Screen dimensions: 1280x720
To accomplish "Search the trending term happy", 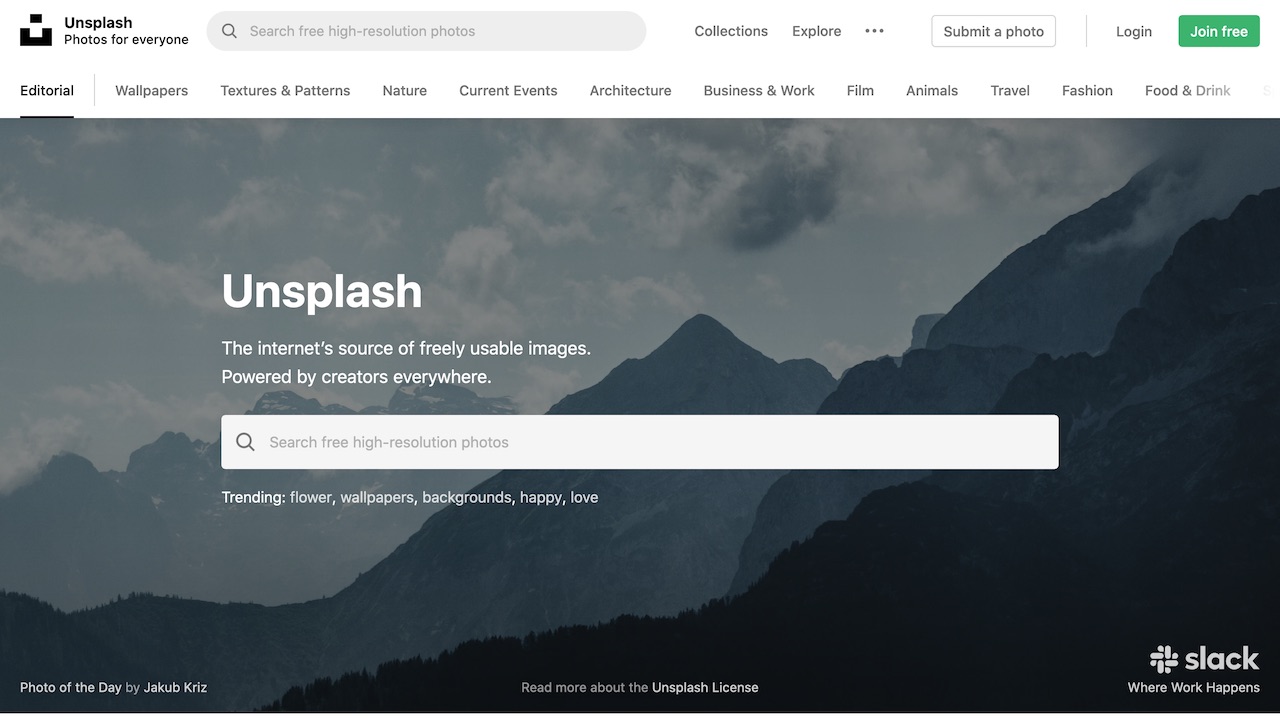I will pyautogui.click(x=540, y=497).
